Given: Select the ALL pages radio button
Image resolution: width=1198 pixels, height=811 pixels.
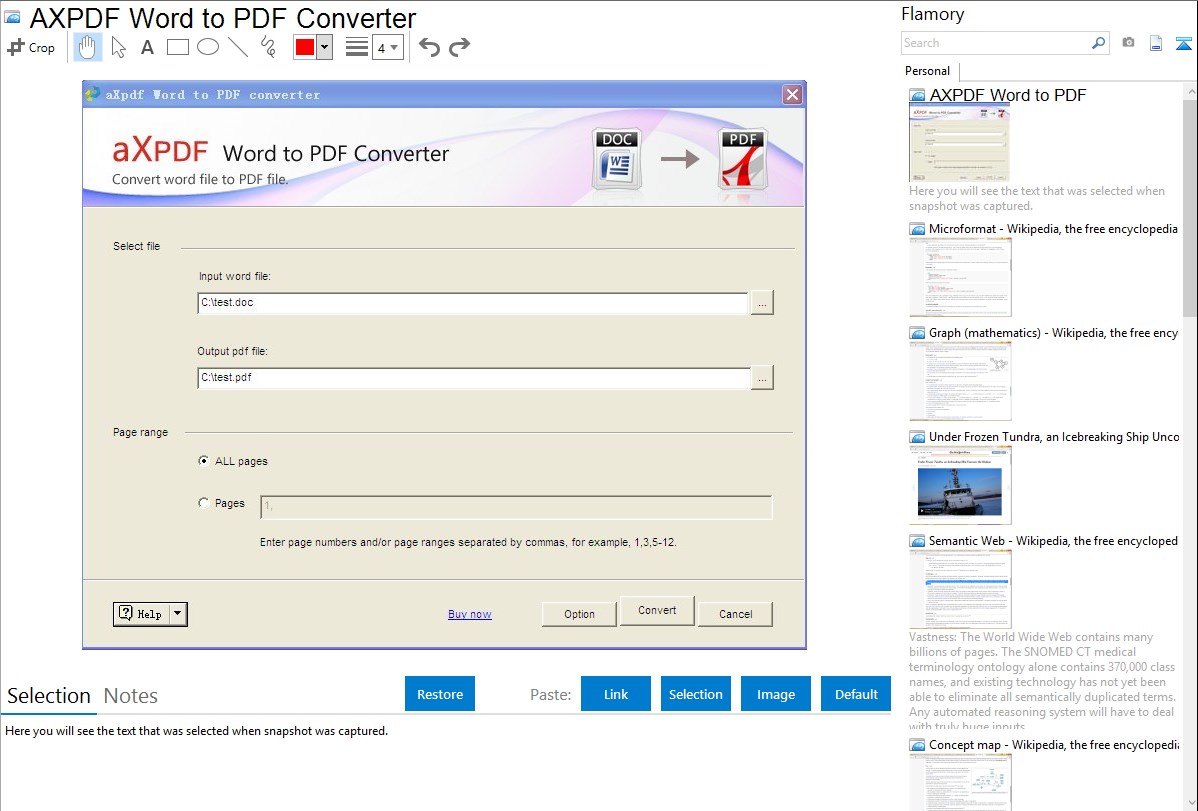Looking at the screenshot, I should click(x=203, y=461).
